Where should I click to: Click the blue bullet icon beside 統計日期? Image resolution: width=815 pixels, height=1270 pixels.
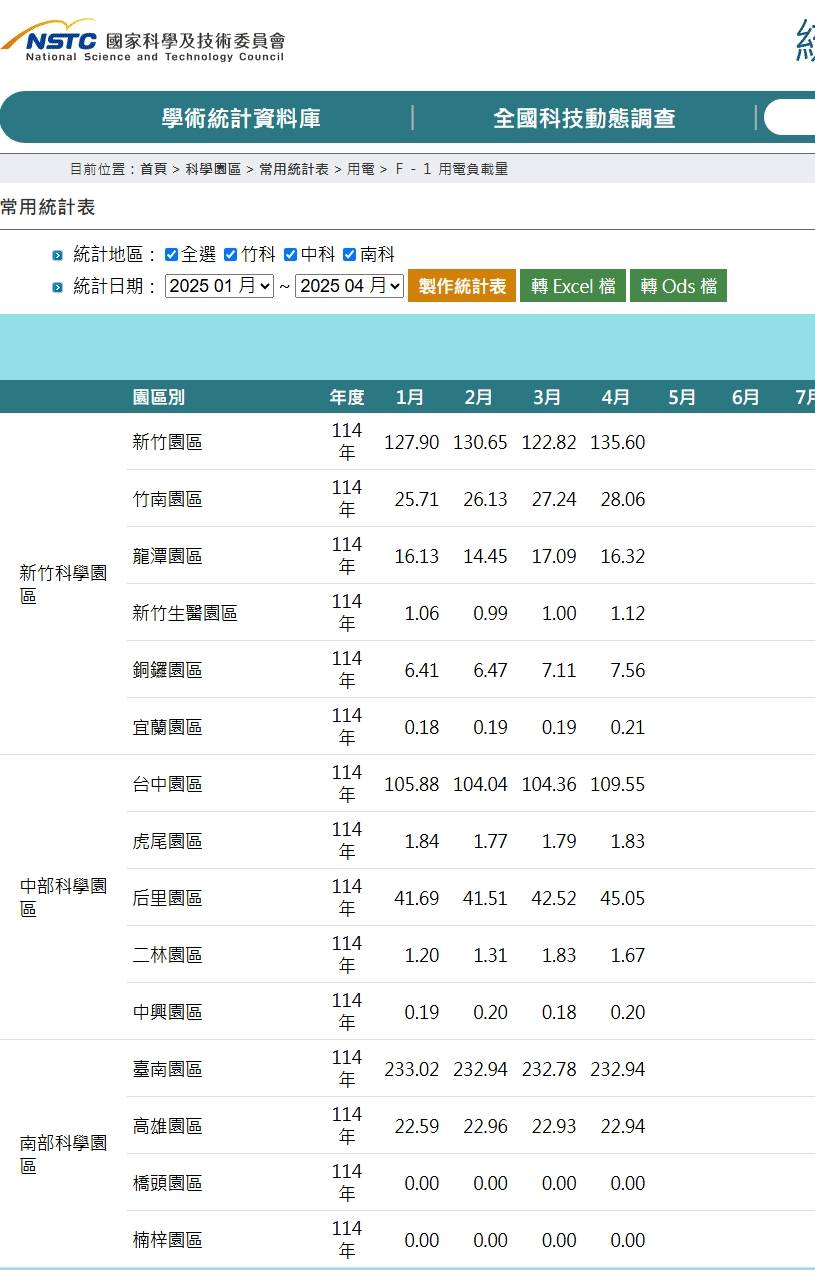(x=58, y=288)
